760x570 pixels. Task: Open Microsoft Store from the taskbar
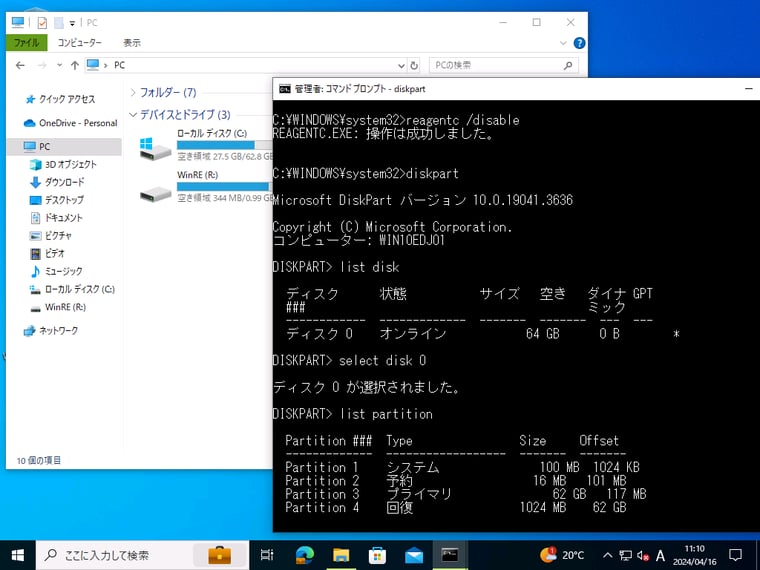(x=377, y=555)
